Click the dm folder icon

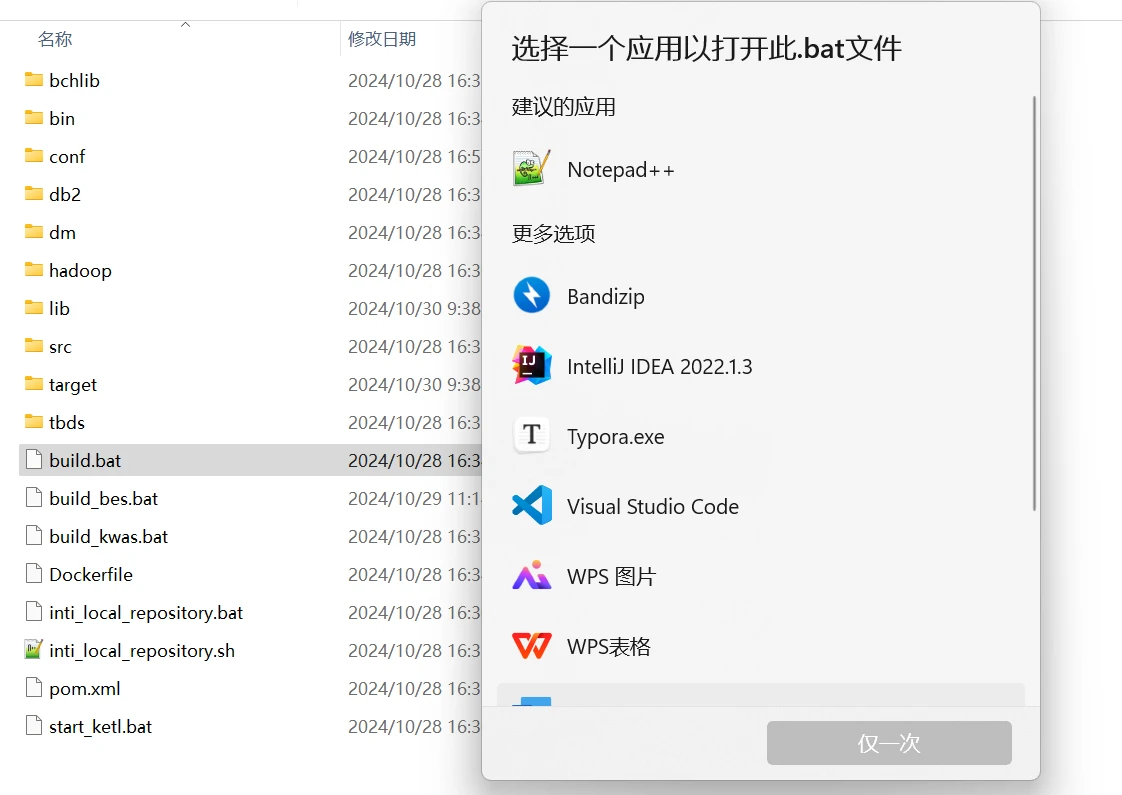coord(34,231)
